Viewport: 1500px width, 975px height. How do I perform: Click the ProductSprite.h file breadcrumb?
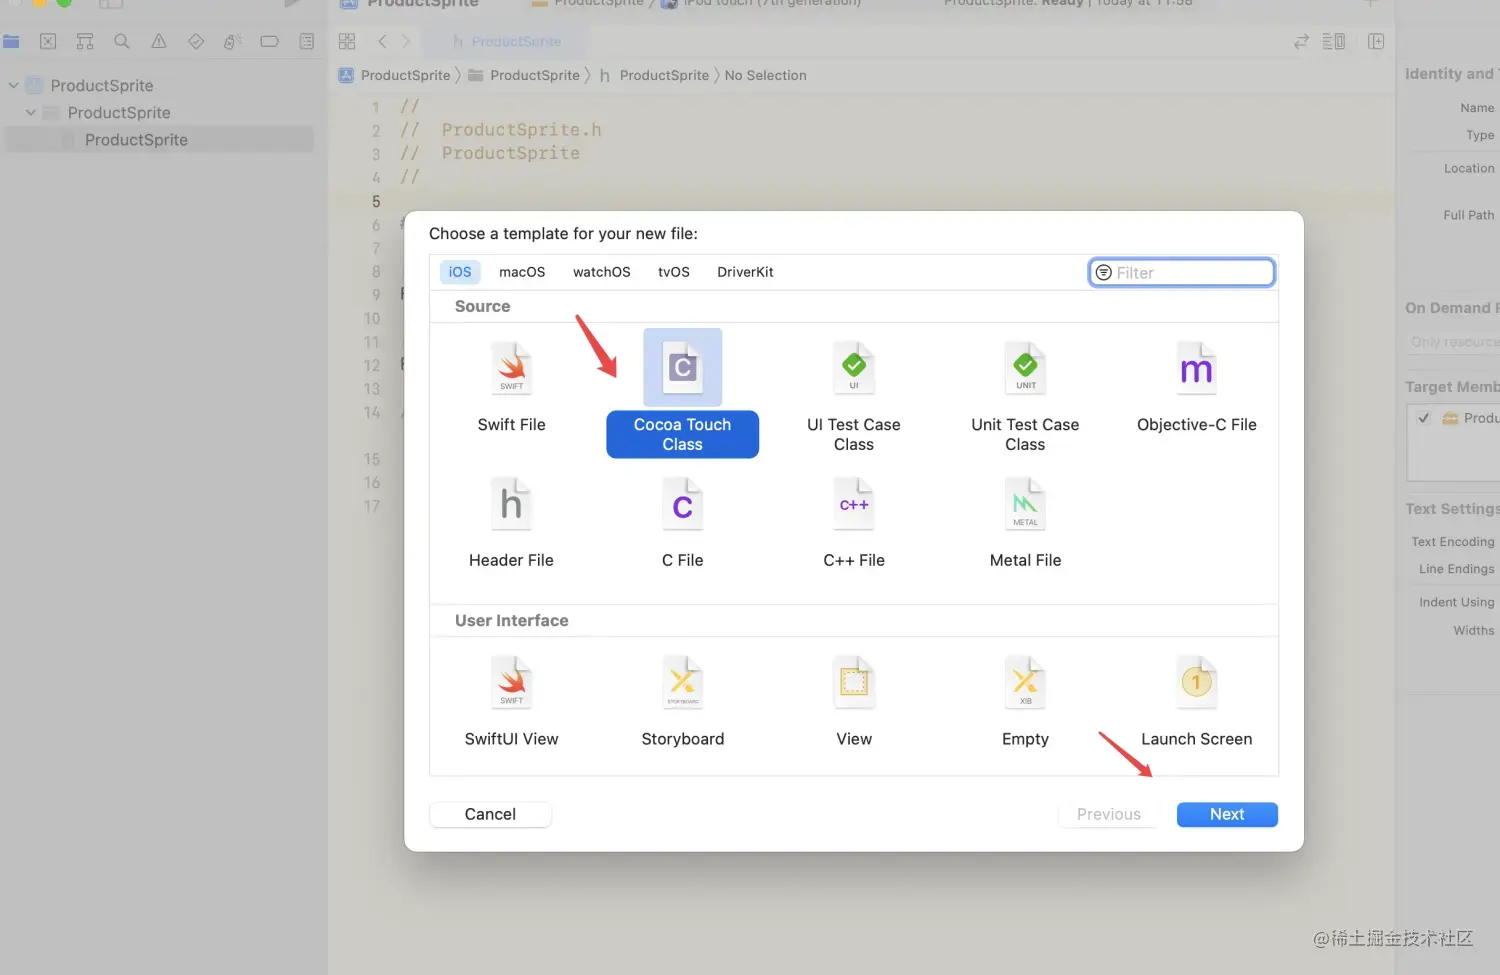pyautogui.click(x=654, y=75)
